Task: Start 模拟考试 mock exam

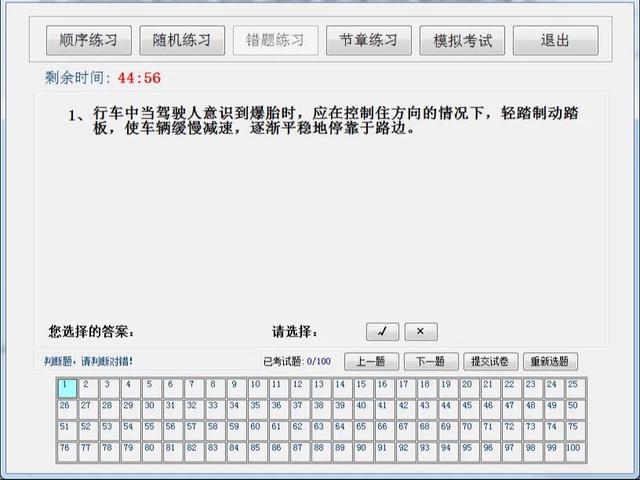Action: pyautogui.click(x=462, y=40)
